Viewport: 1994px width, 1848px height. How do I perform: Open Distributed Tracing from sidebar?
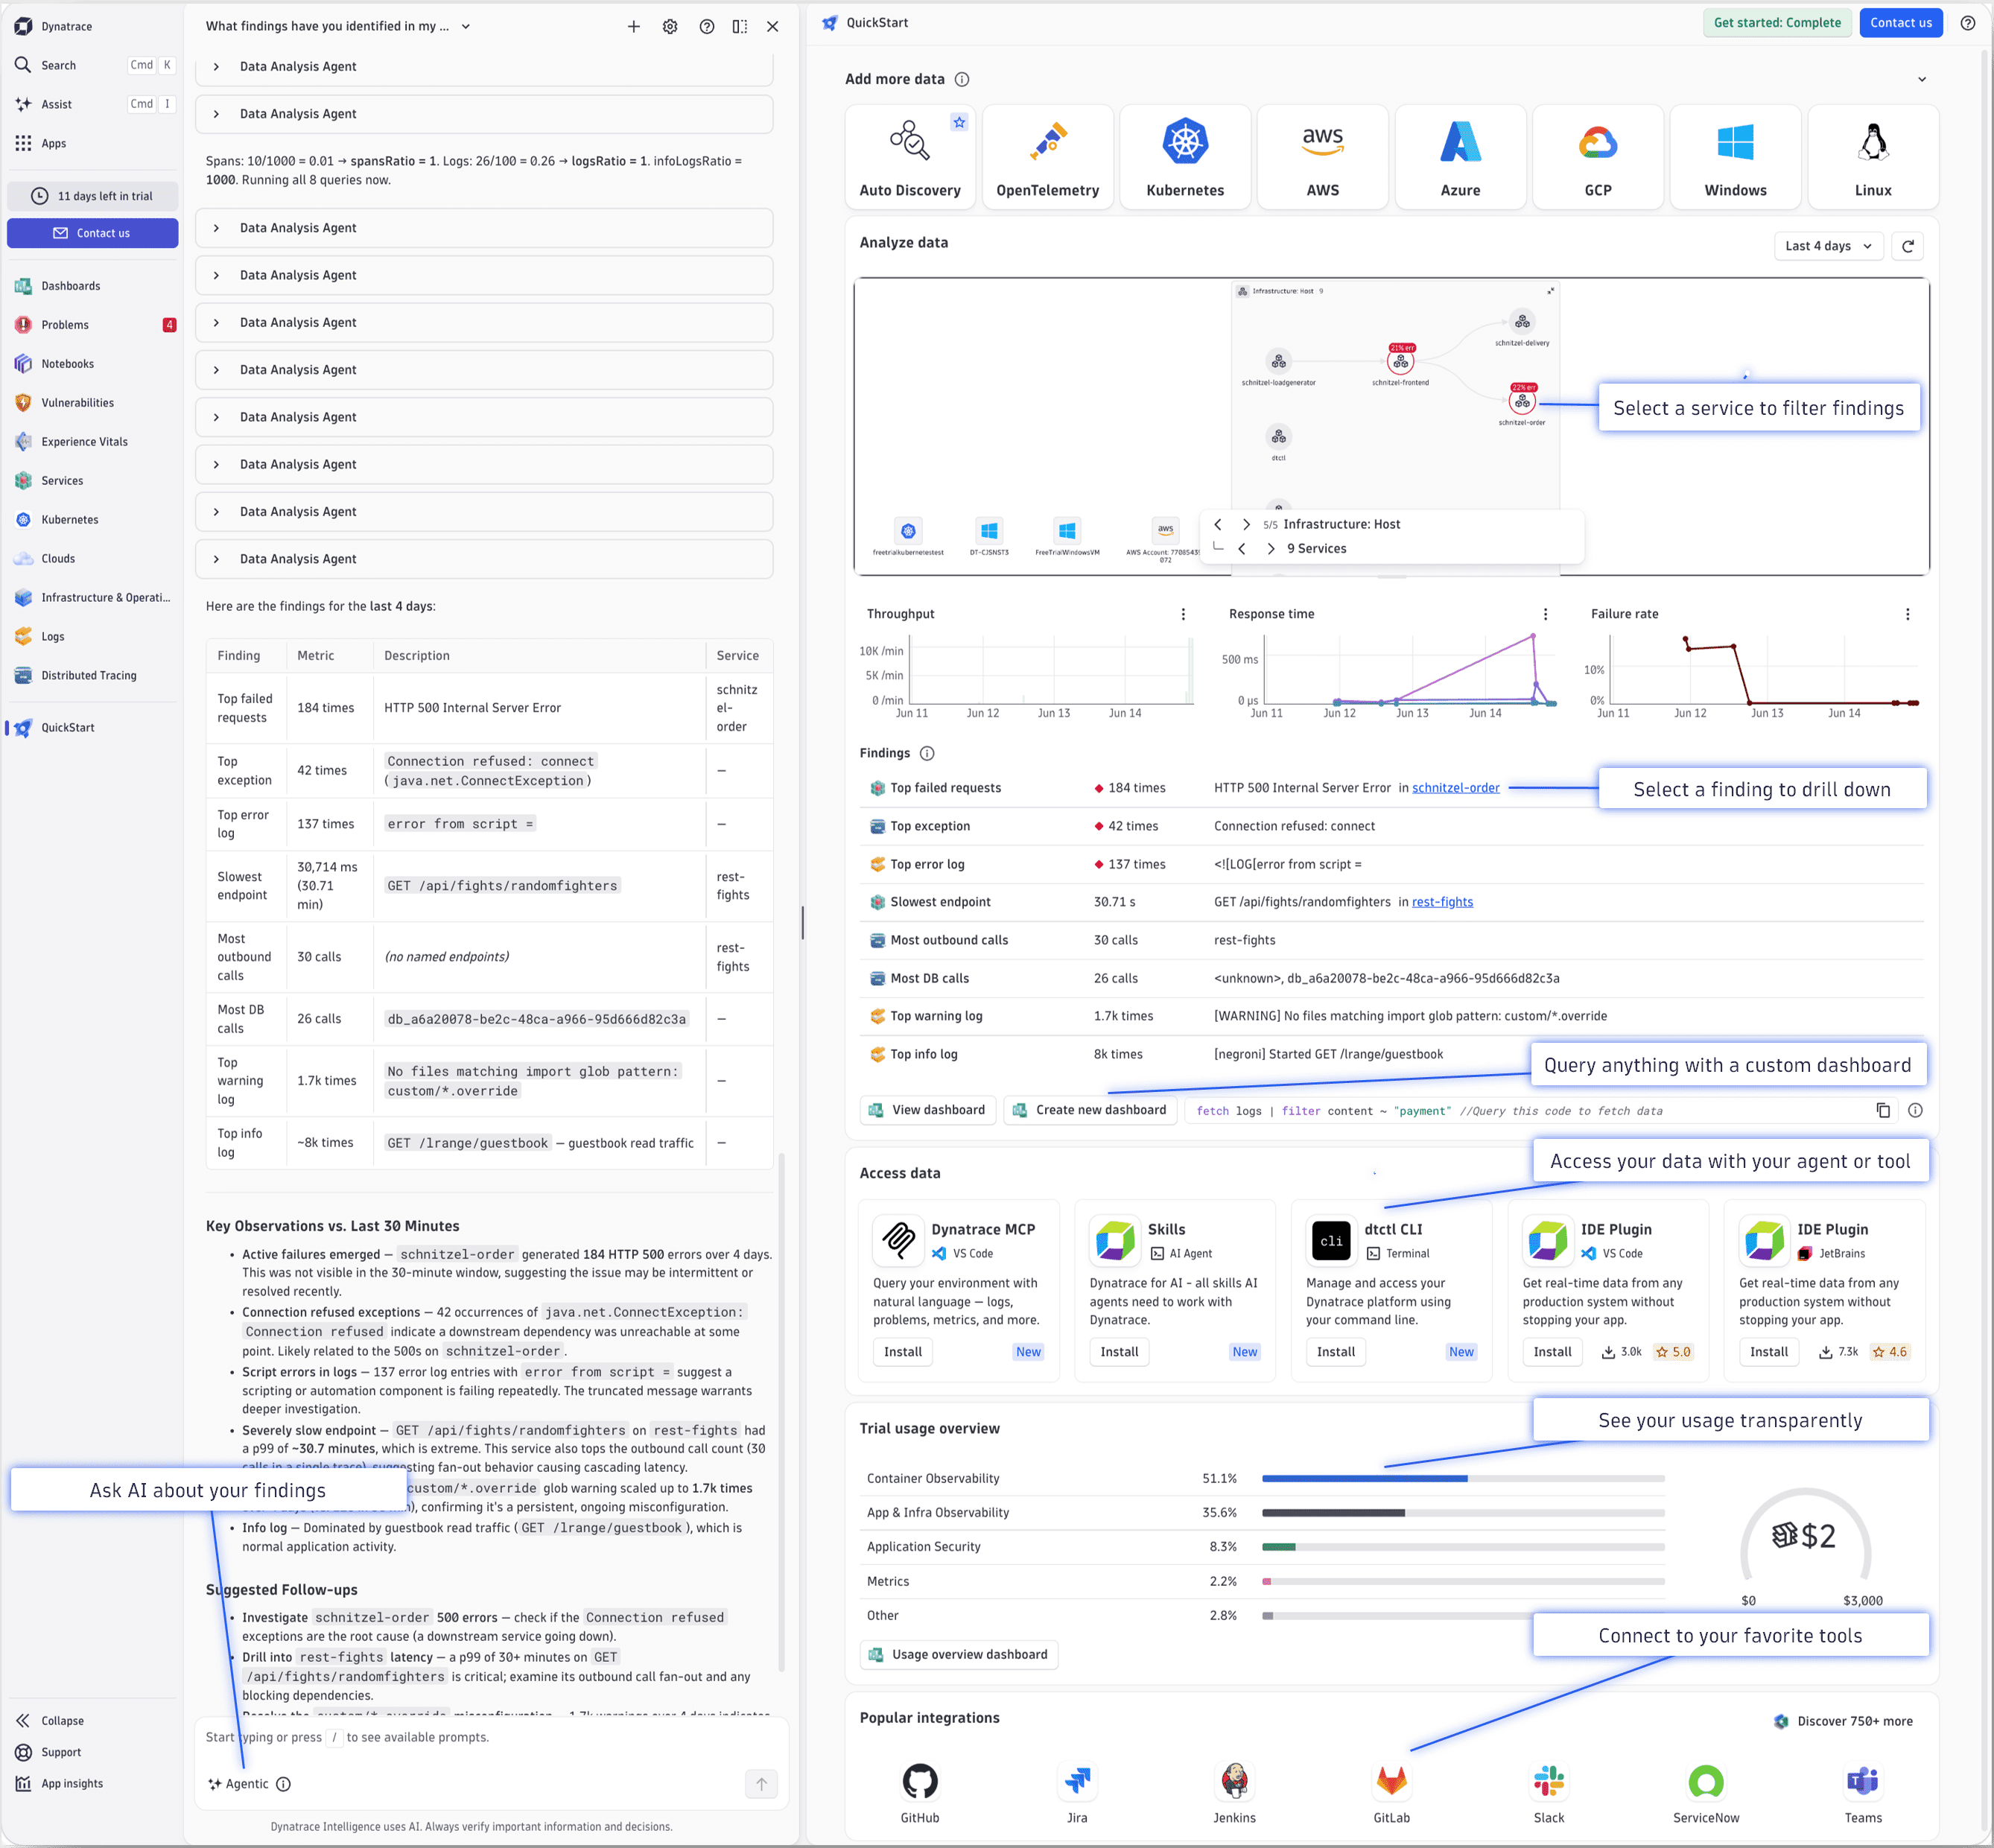[x=88, y=676]
